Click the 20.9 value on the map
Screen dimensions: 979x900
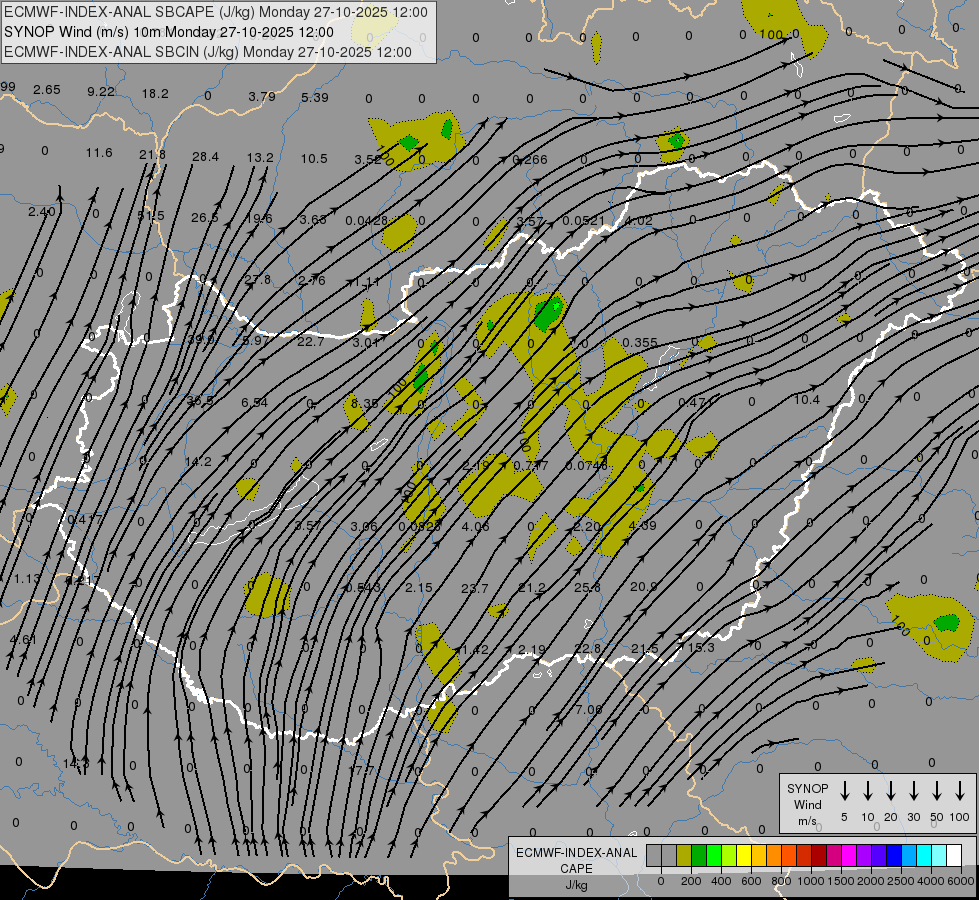coord(643,586)
